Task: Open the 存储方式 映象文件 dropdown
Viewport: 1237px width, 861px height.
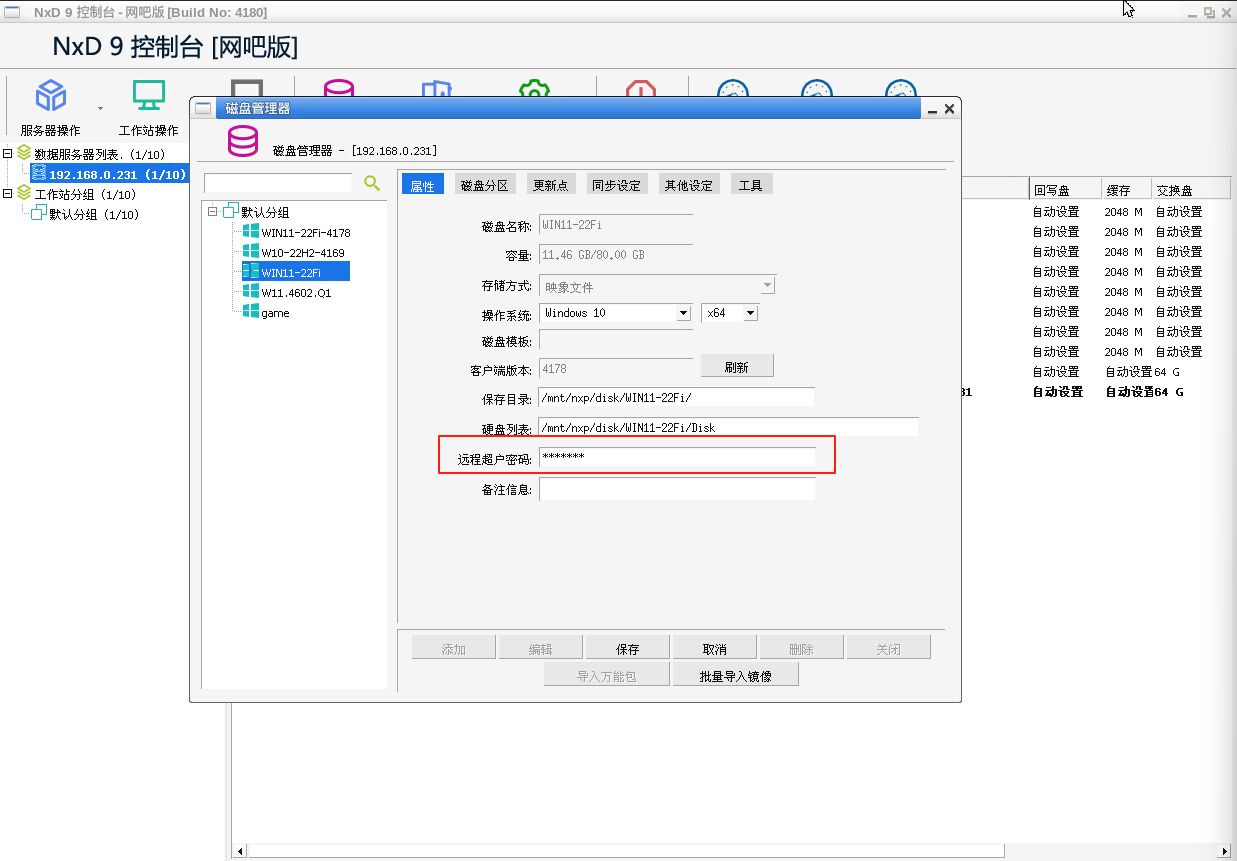Action: pos(767,285)
